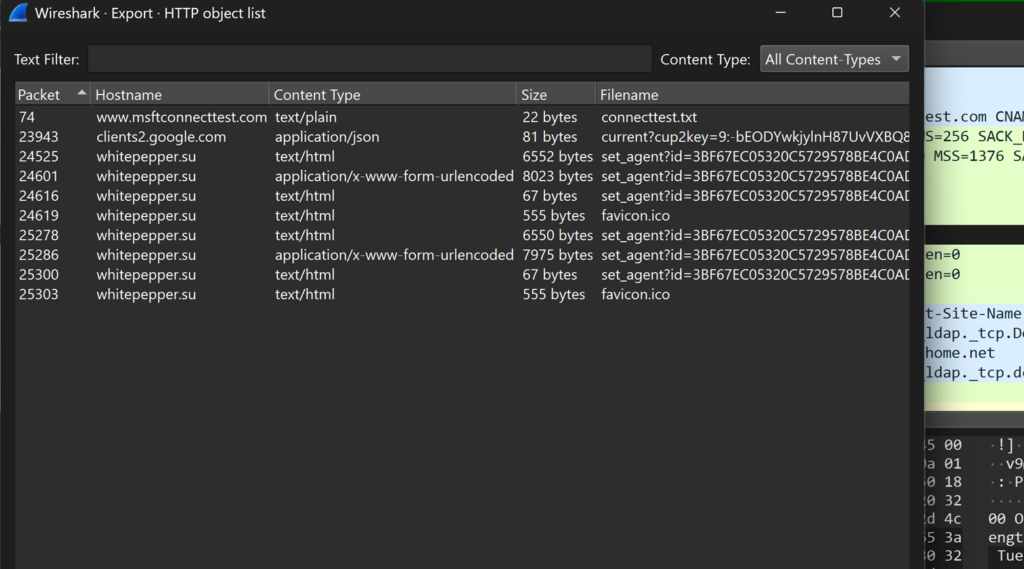
Task: Click inside the Text Filter field
Action: pyautogui.click(x=369, y=59)
